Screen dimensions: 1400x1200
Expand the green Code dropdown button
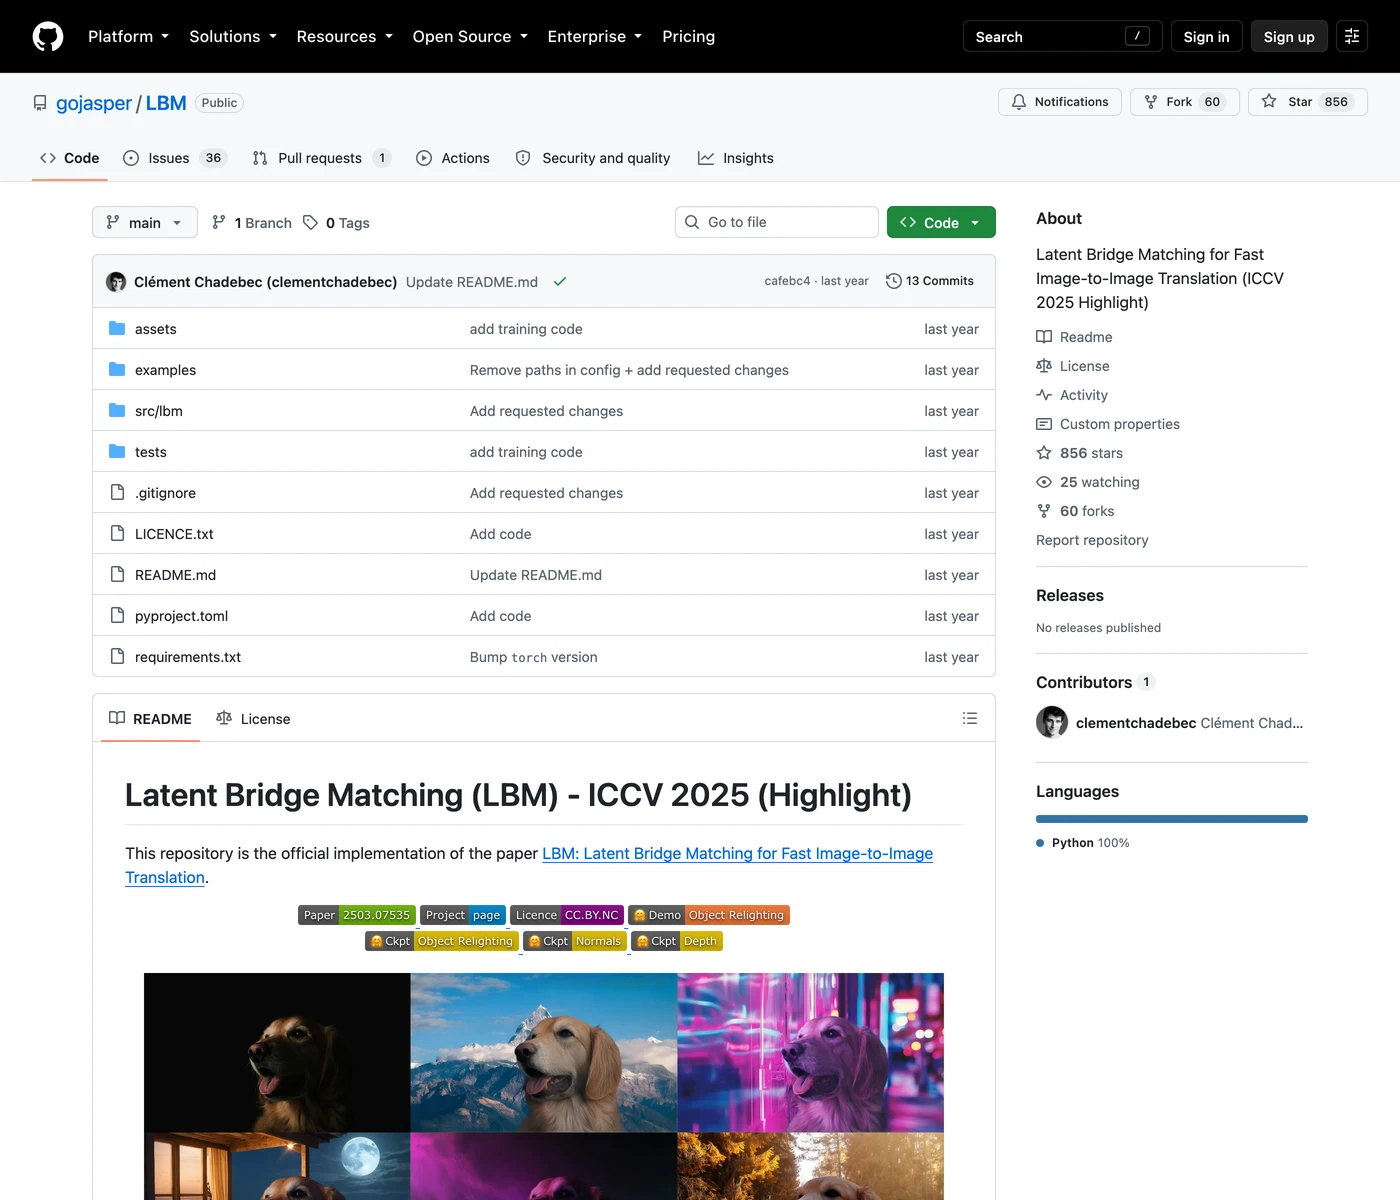(941, 222)
